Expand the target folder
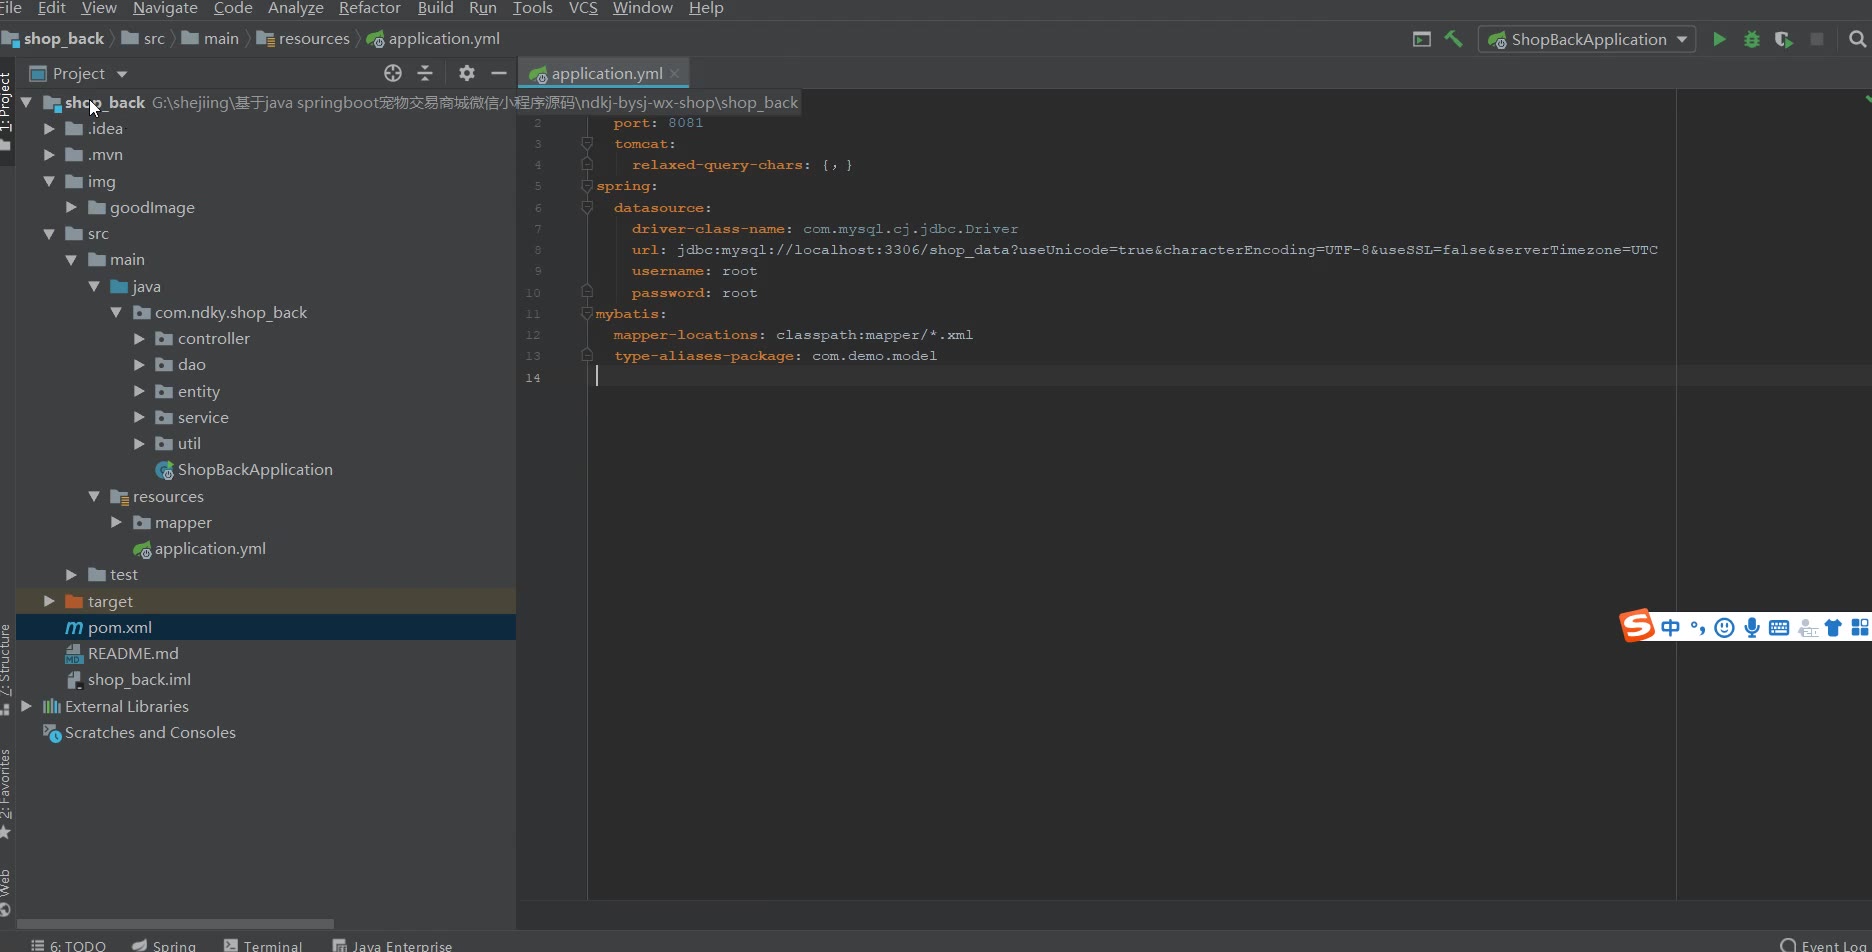Viewport: 1872px width, 952px height. click(49, 601)
